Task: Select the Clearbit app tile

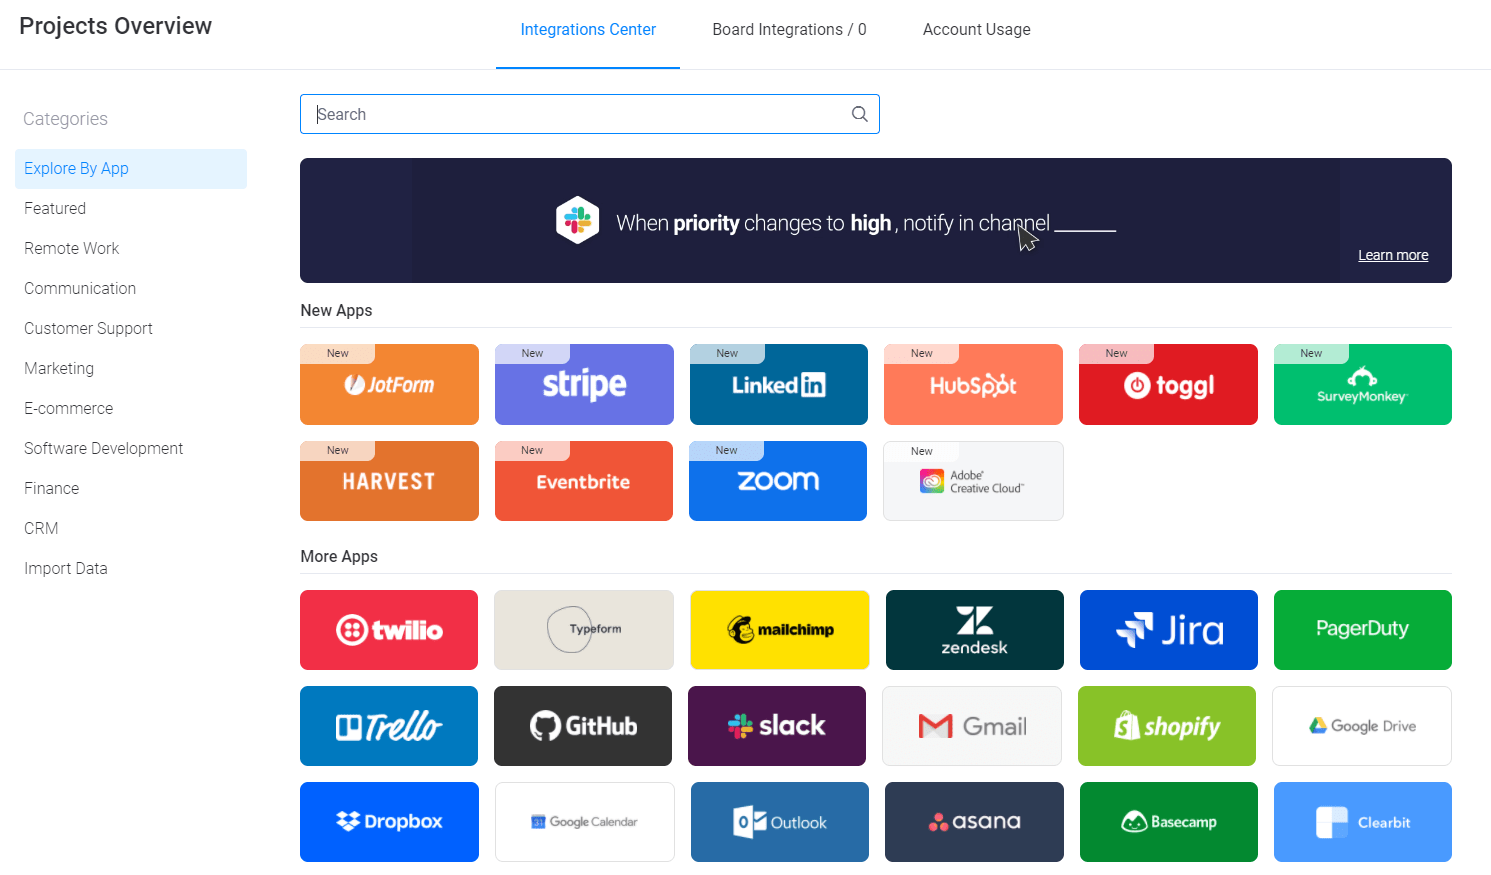Action: pyautogui.click(x=1363, y=822)
